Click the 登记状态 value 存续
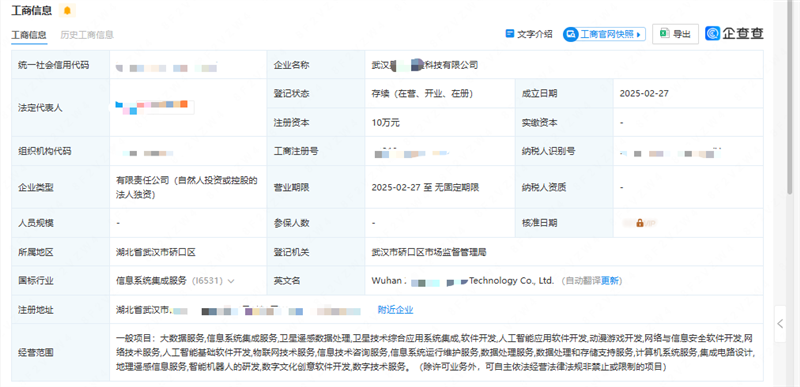 pos(423,93)
